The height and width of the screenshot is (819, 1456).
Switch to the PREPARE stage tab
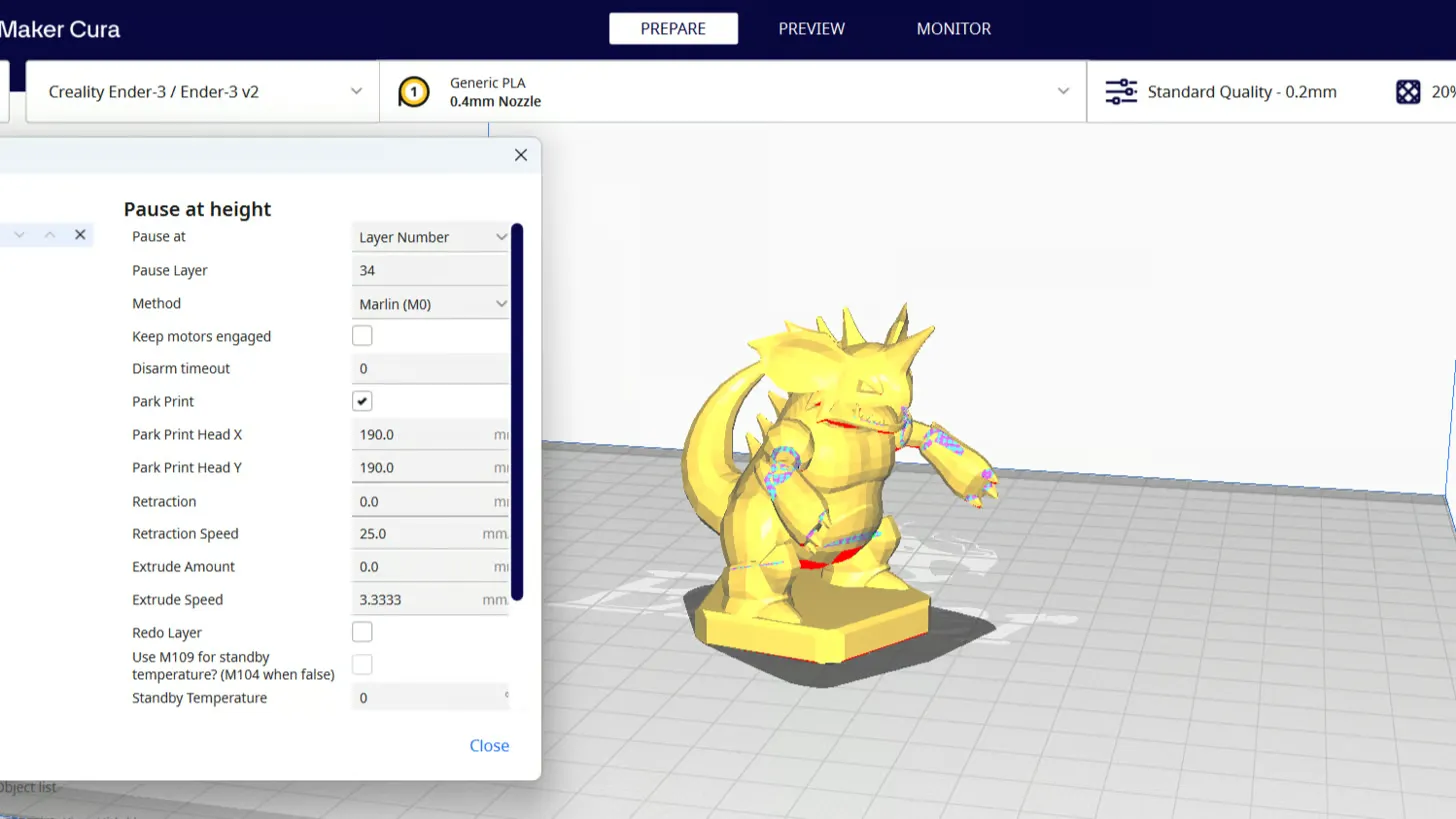pyautogui.click(x=673, y=29)
